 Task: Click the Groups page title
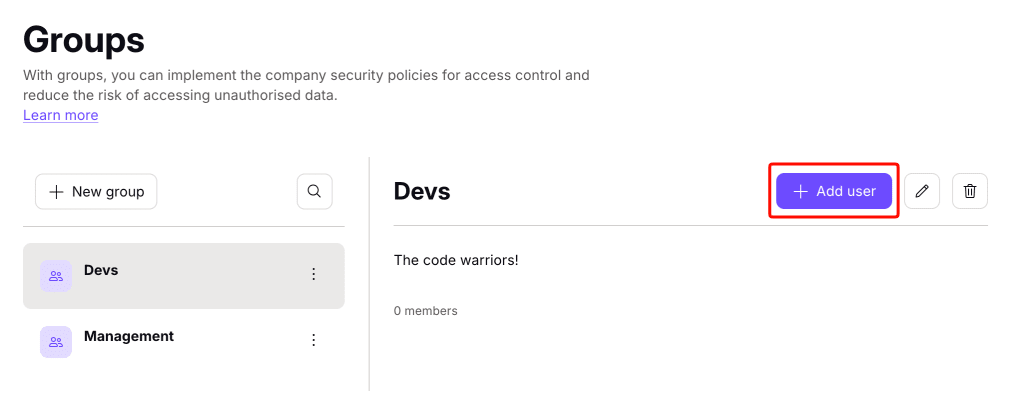(x=84, y=40)
